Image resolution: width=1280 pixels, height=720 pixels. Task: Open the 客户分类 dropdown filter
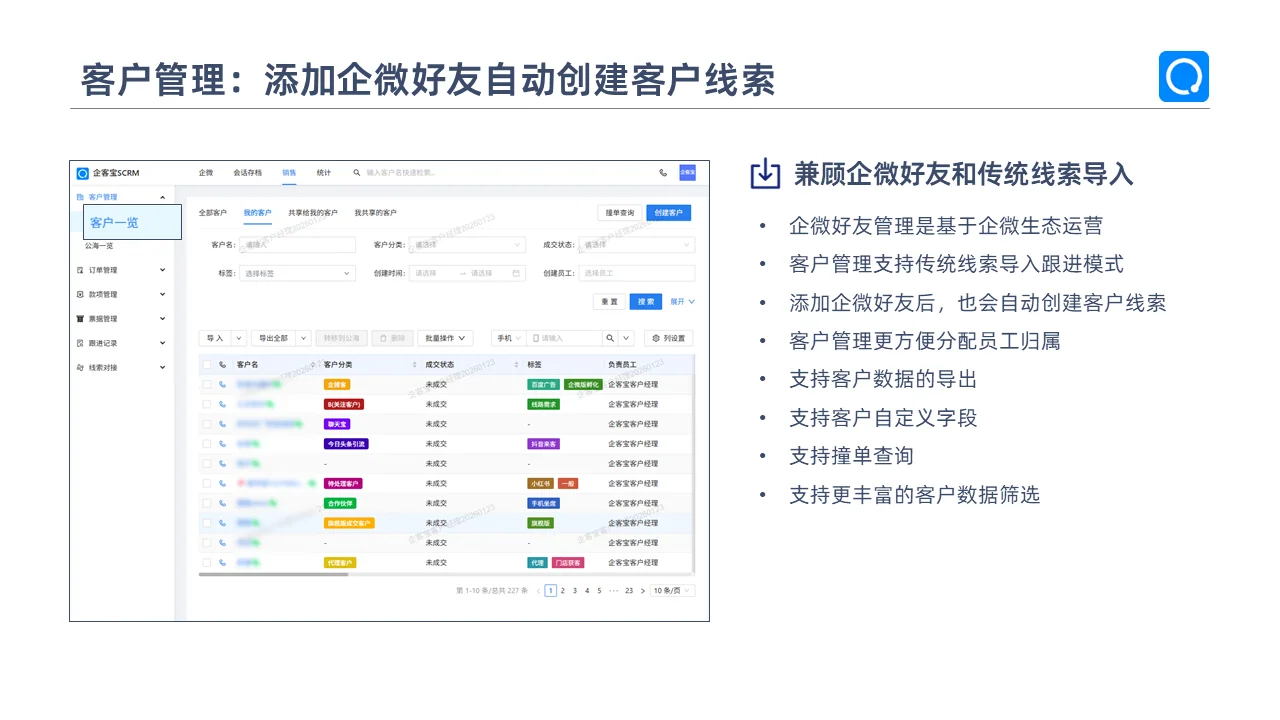point(467,245)
